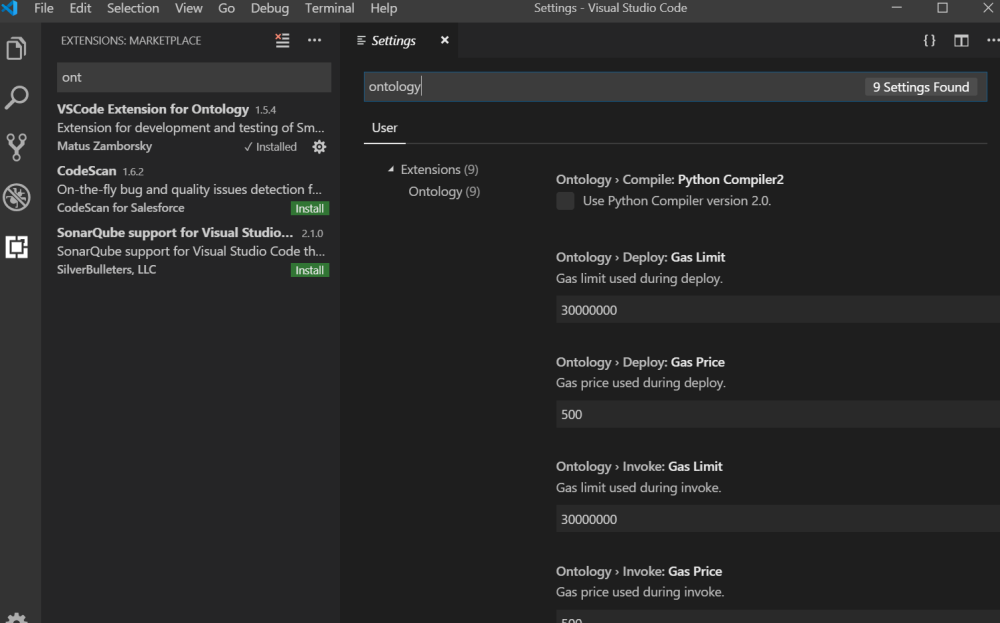Collapse the Extensions (9) tree node
The image size is (1000, 623).
point(392,170)
